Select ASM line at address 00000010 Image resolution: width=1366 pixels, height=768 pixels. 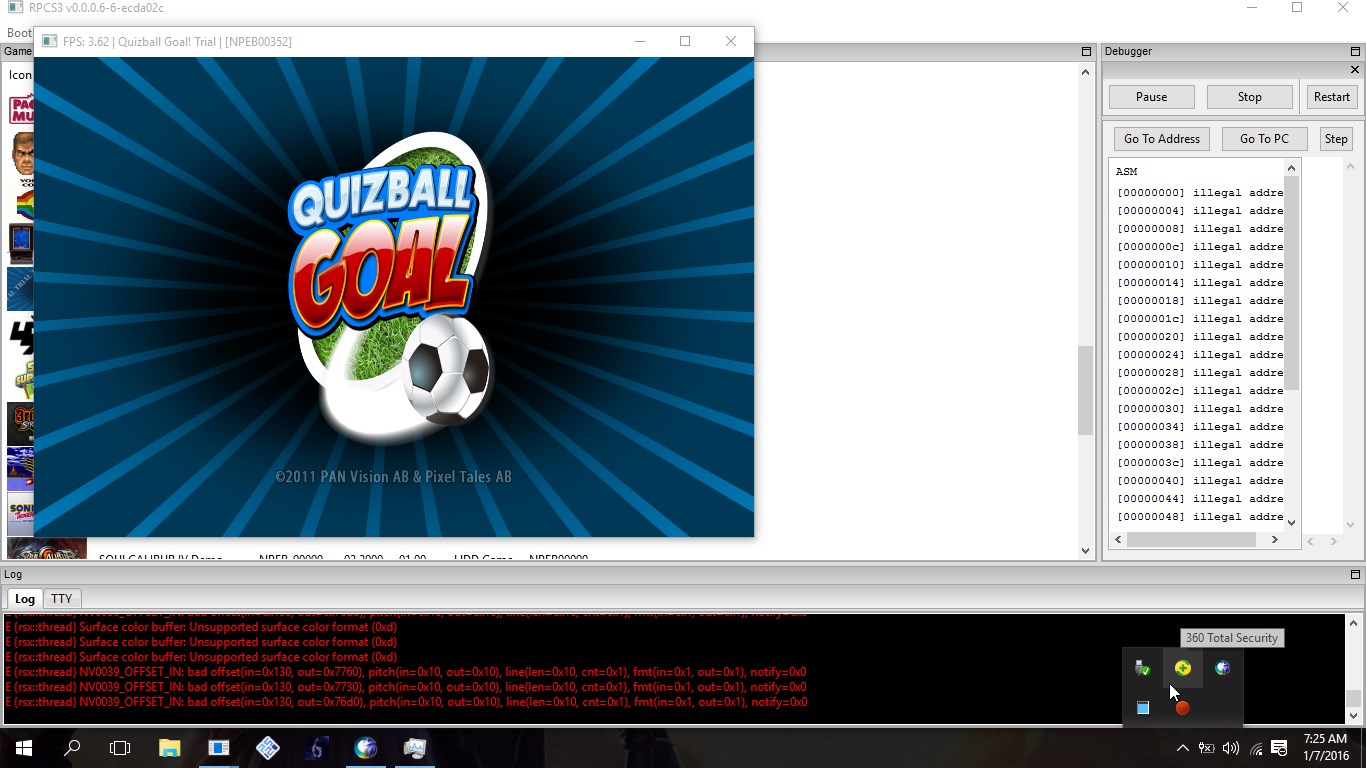click(1200, 265)
